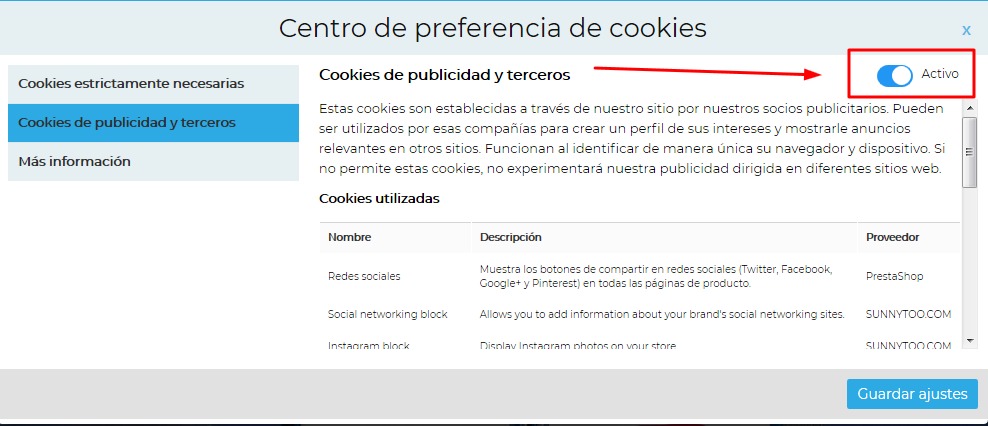Select Cookies de publicidad y terceros tab
This screenshot has height=426, width=988.
tap(153, 123)
